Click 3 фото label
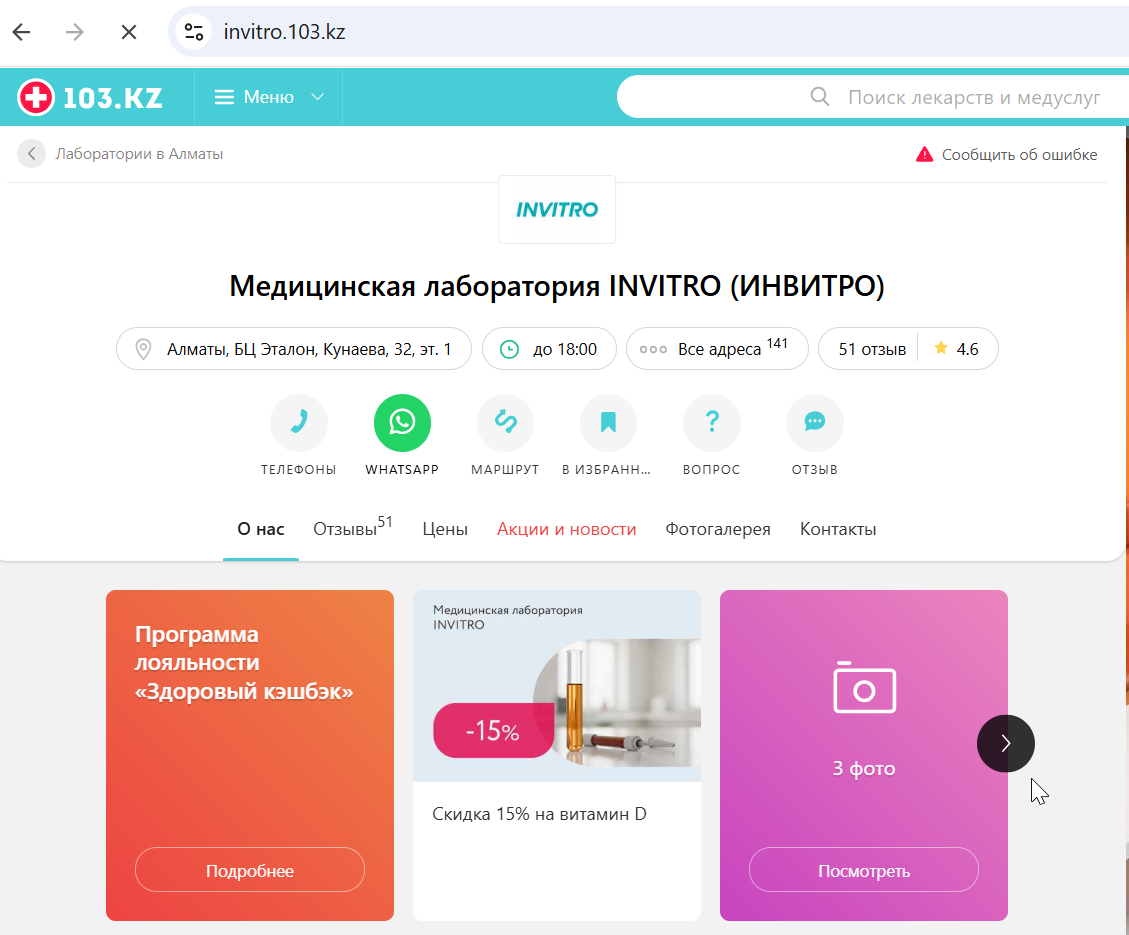Viewport: 1129px width, 935px height. (x=864, y=768)
